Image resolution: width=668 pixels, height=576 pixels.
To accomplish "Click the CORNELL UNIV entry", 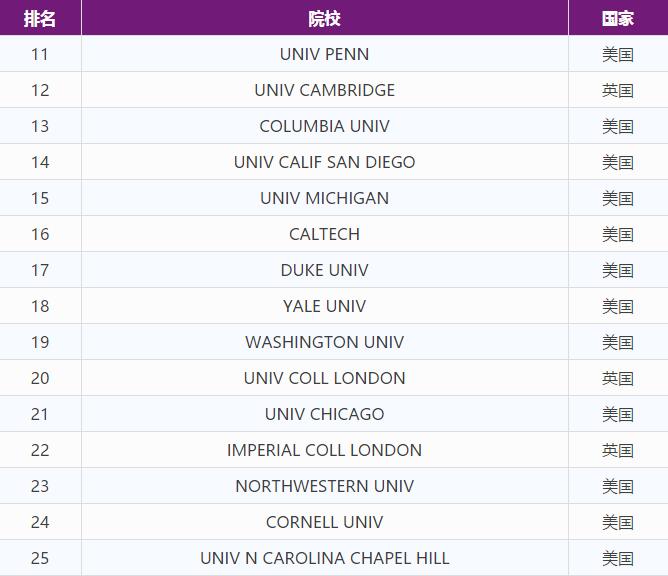I will [324, 522].
